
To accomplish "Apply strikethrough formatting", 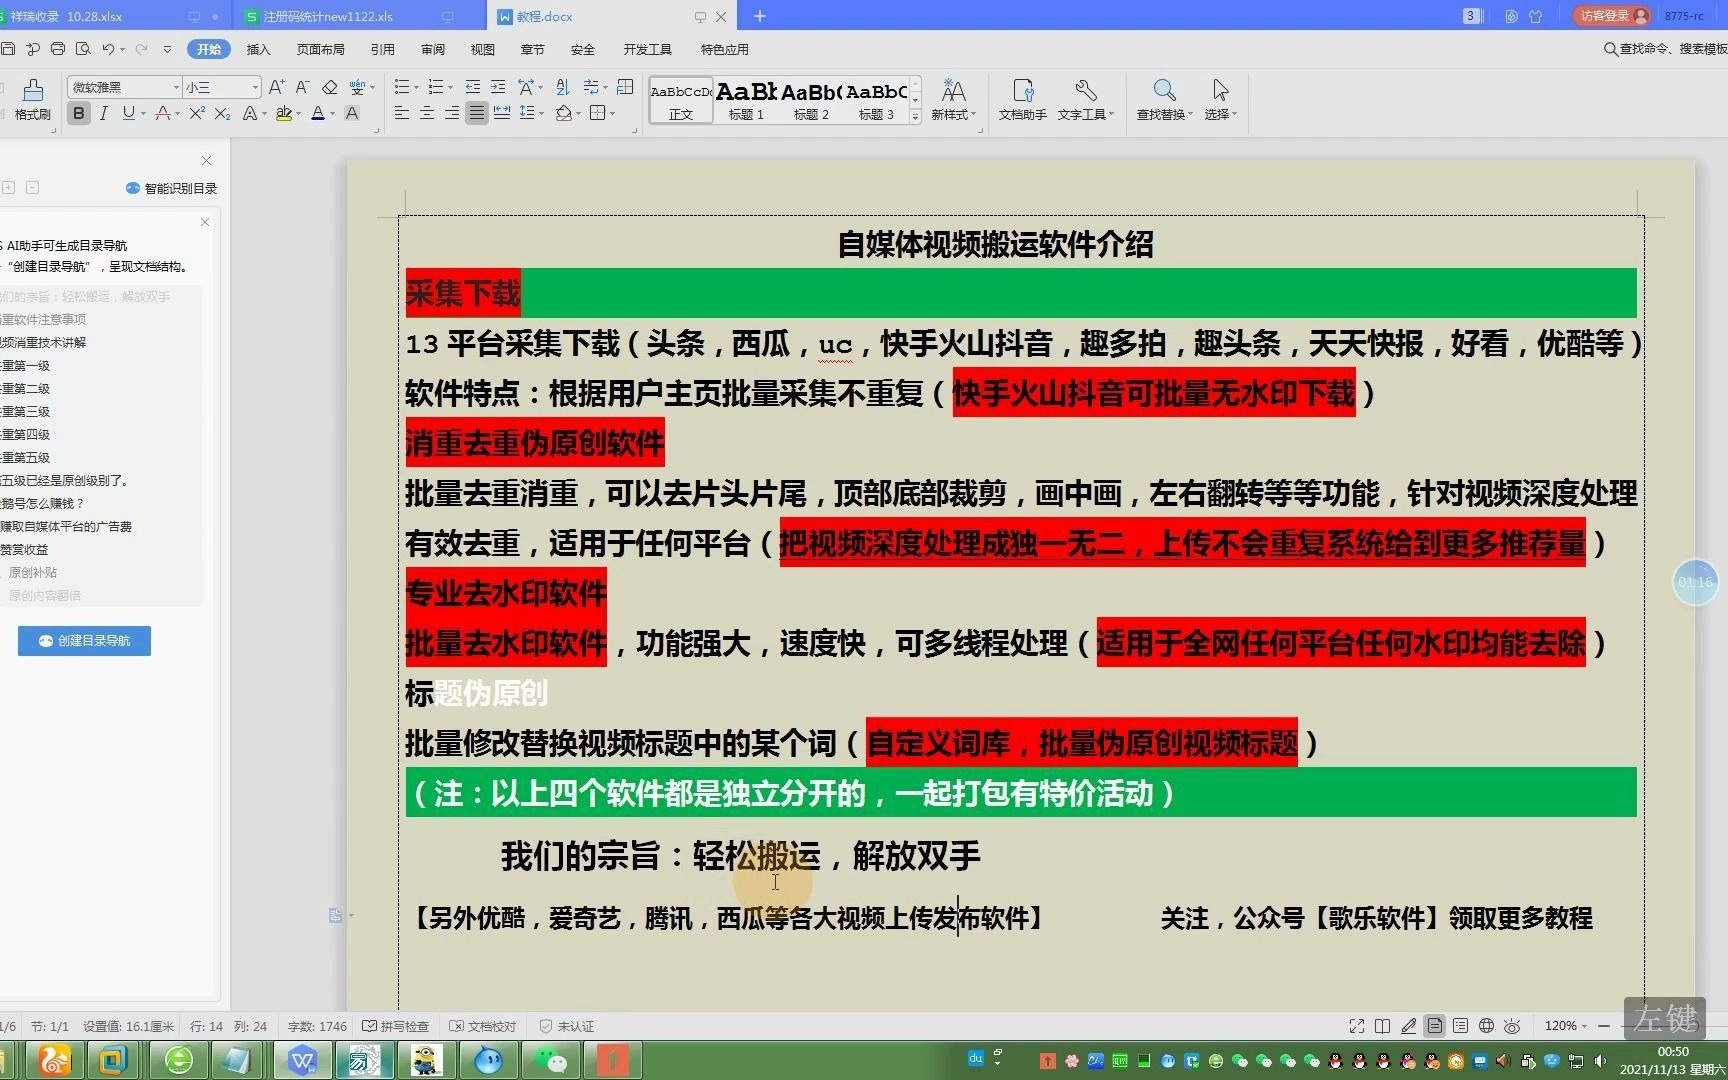I will (163, 114).
